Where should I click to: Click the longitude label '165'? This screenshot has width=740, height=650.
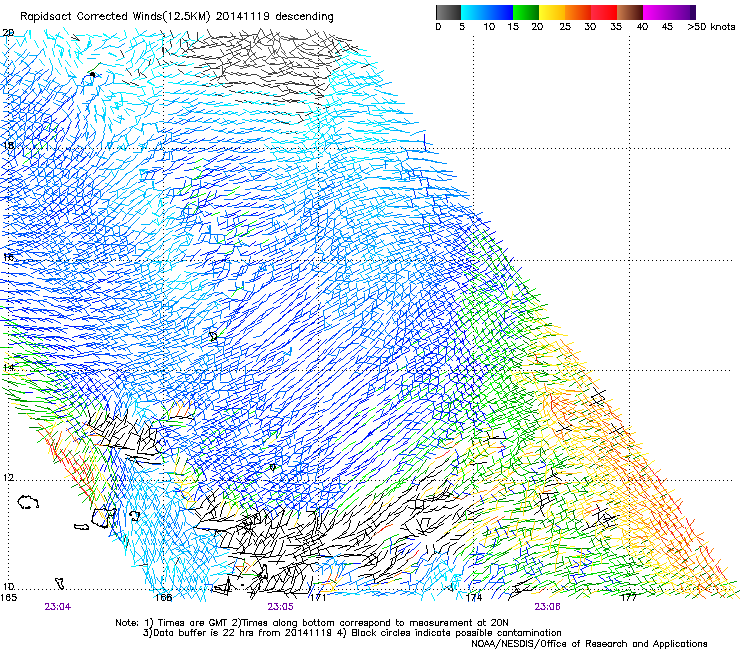click(x=8, y=598)
